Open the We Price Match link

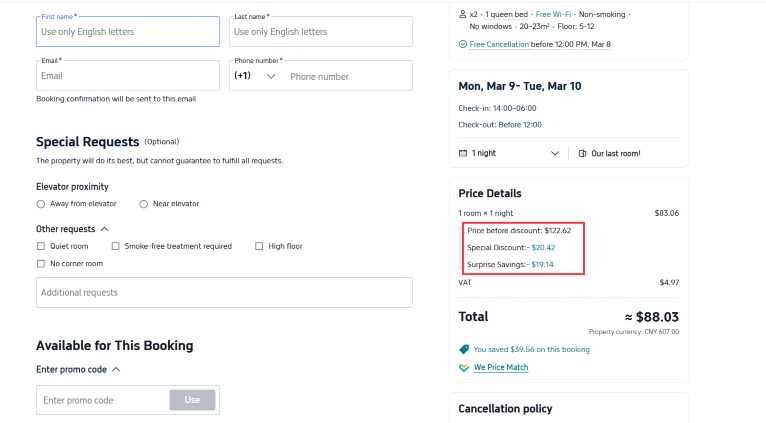pos(501,367)
